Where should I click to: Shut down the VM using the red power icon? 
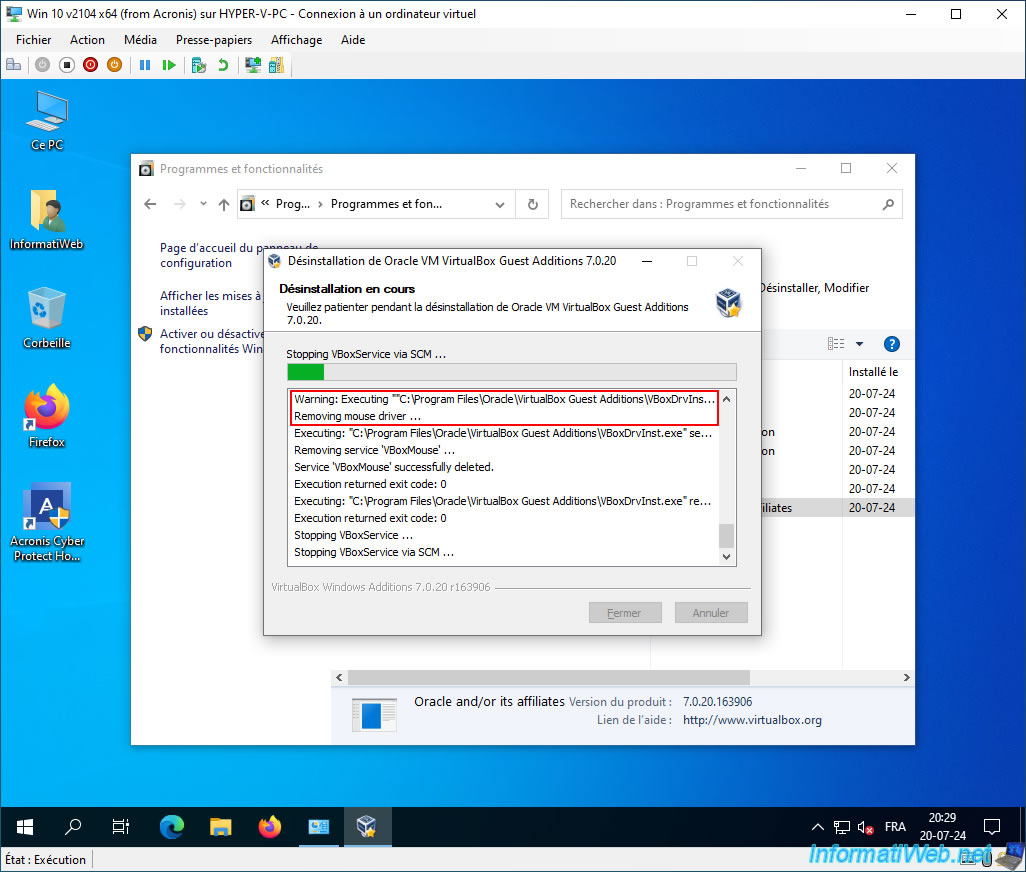click(90, 65)
